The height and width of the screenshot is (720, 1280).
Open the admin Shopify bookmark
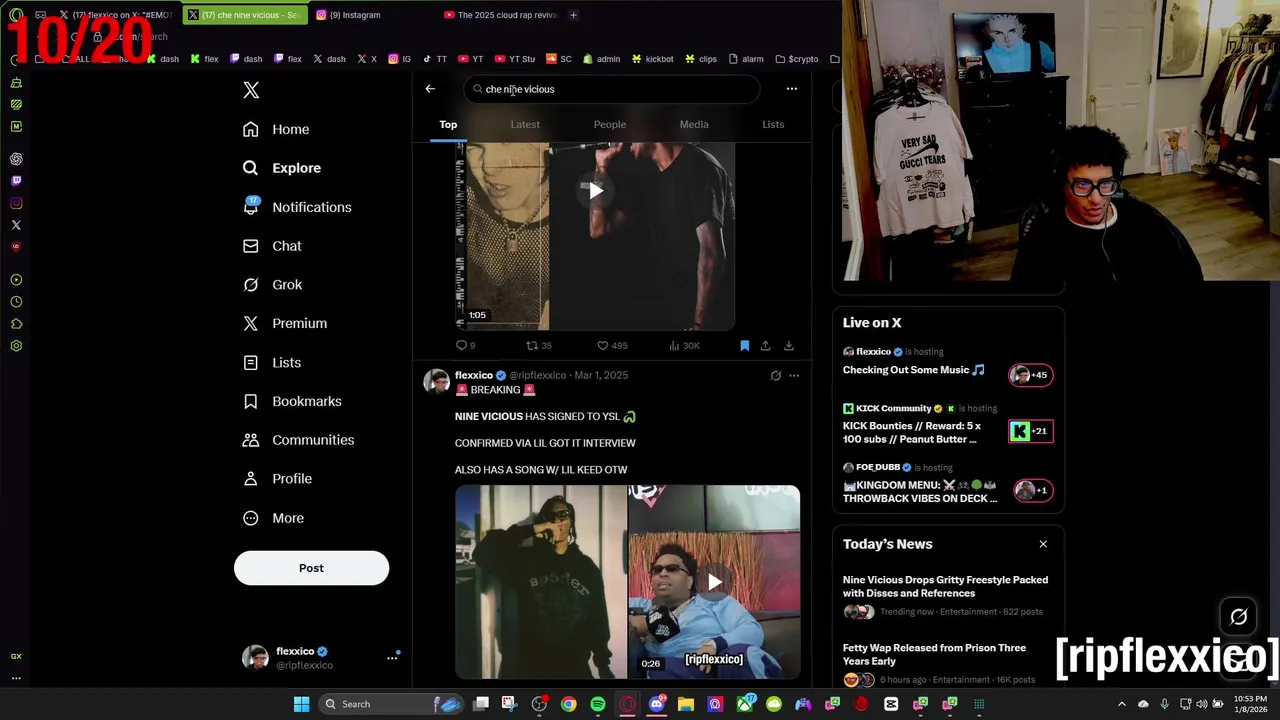pyautogui.click(x=601, y=59)
